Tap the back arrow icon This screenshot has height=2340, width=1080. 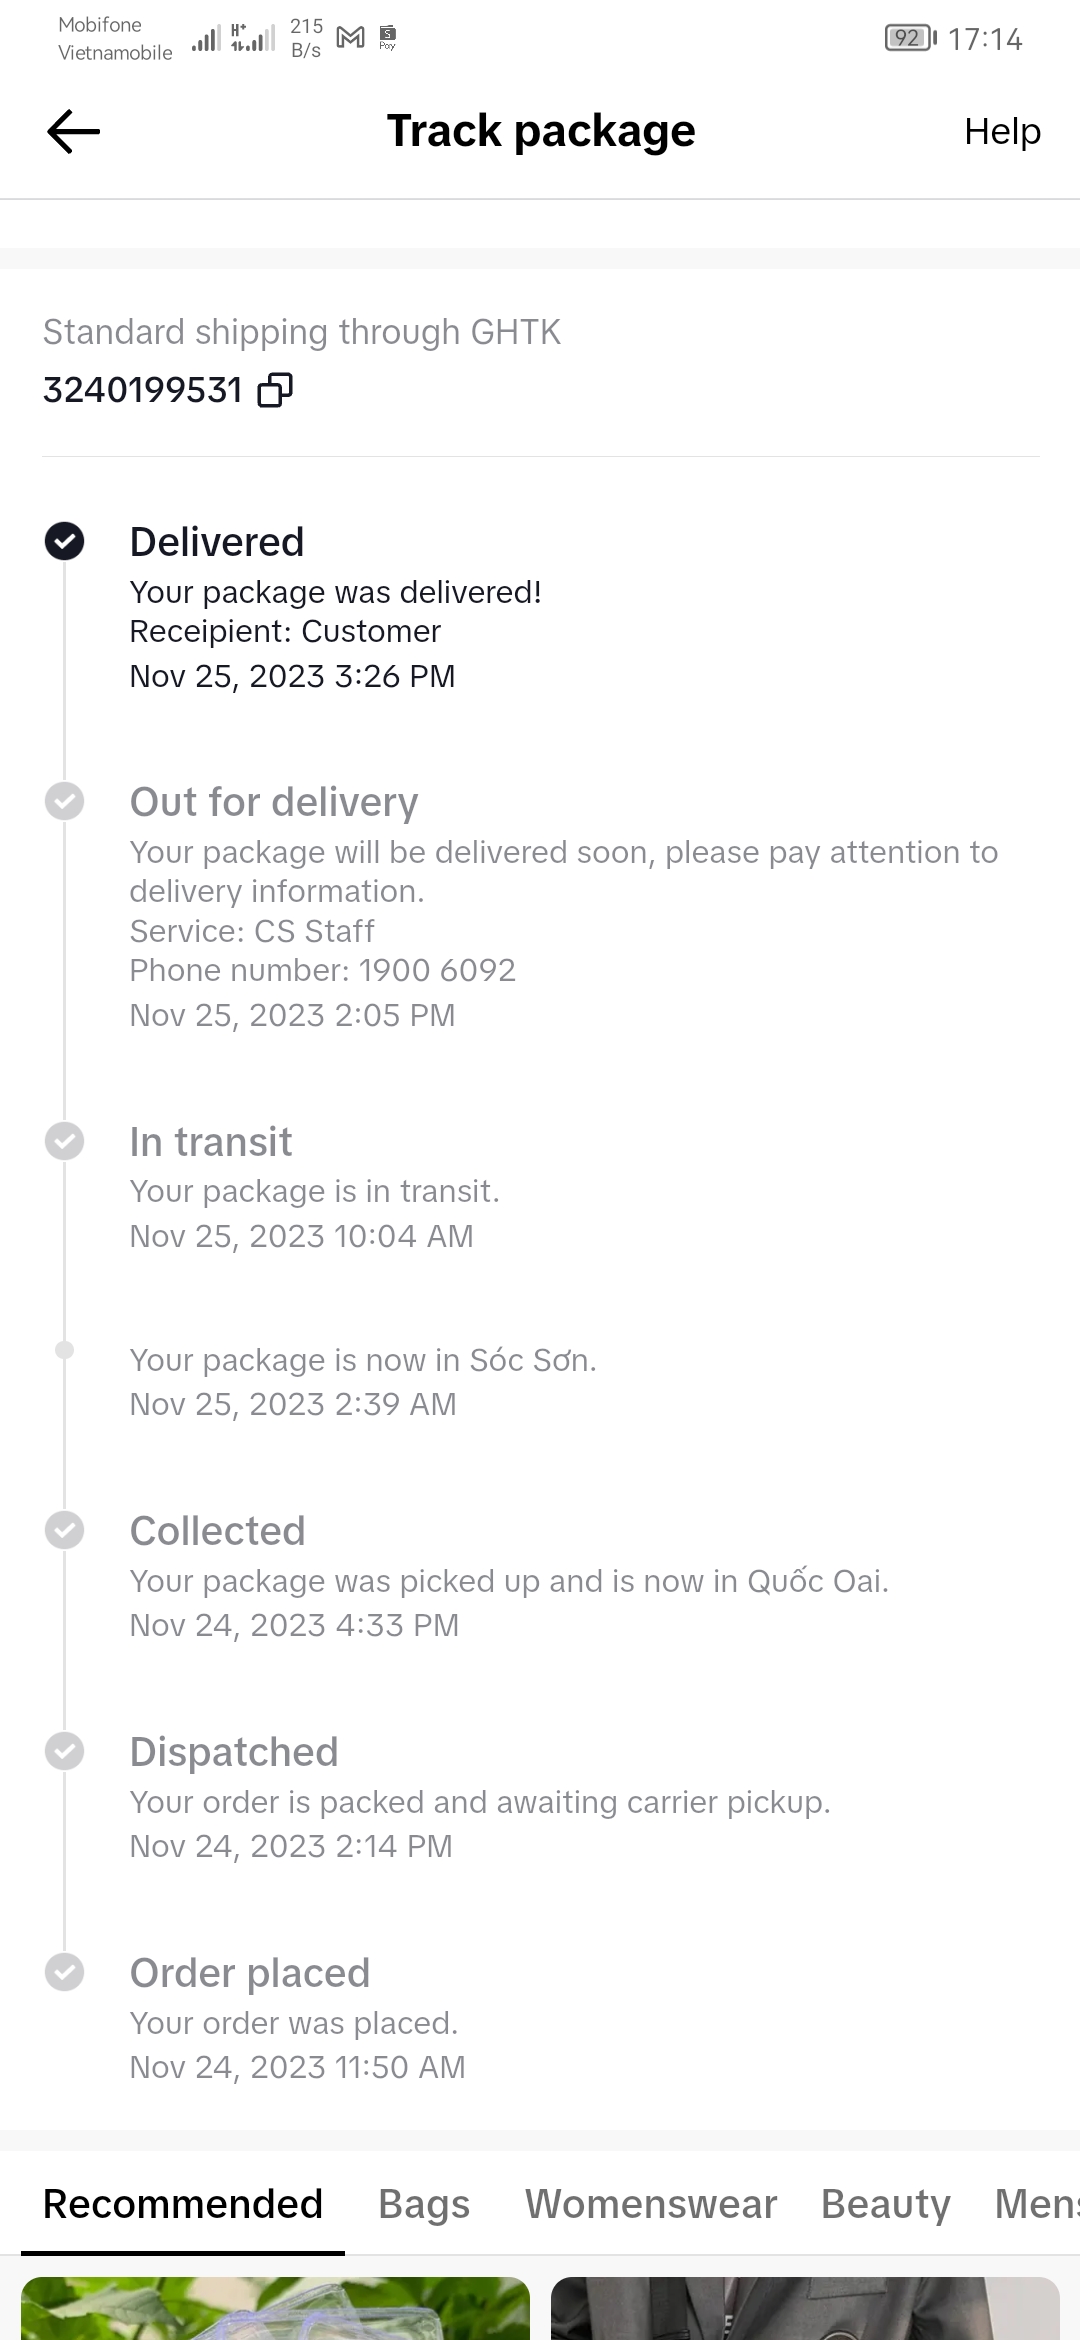74,132
